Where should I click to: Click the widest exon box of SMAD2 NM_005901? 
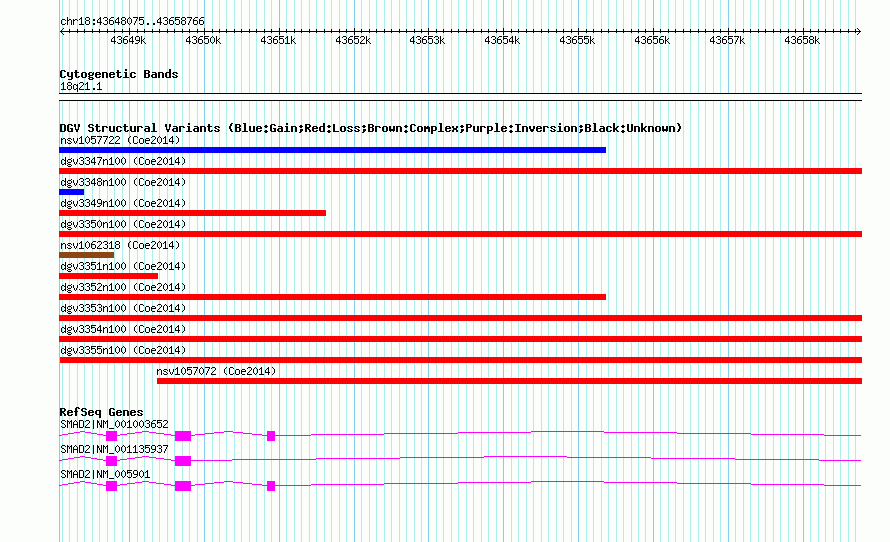[x=183, y=486]
